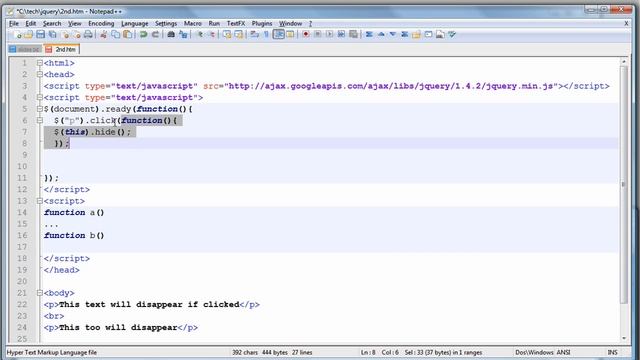This screenshot has width=640, height=360.
Task: Collapse the <body> fold on line 21
Action: click(x=40, y=293)
